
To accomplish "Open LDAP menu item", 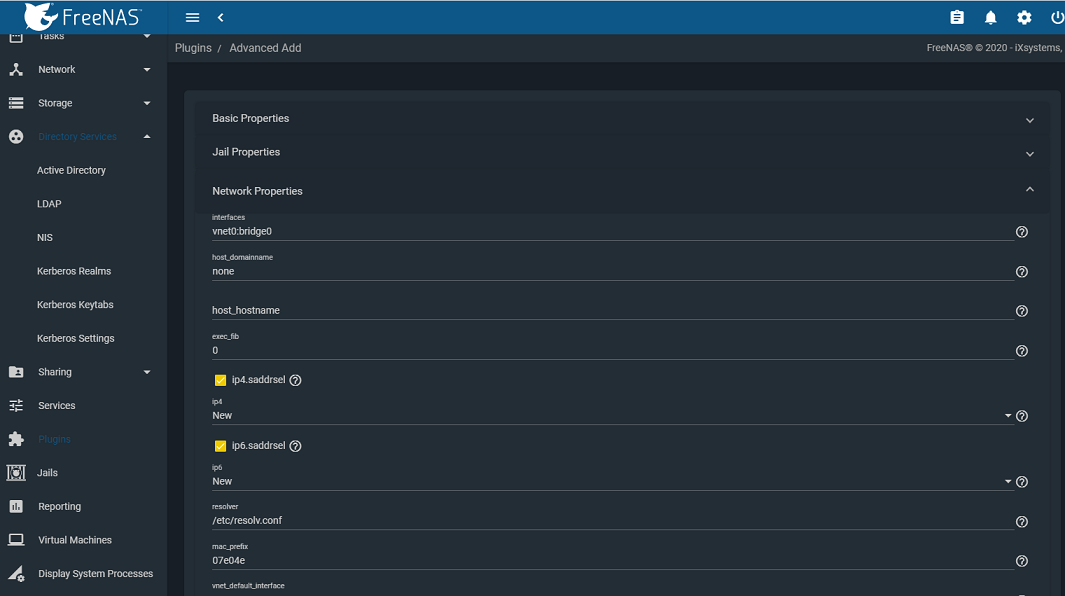I will coord(49,204).
